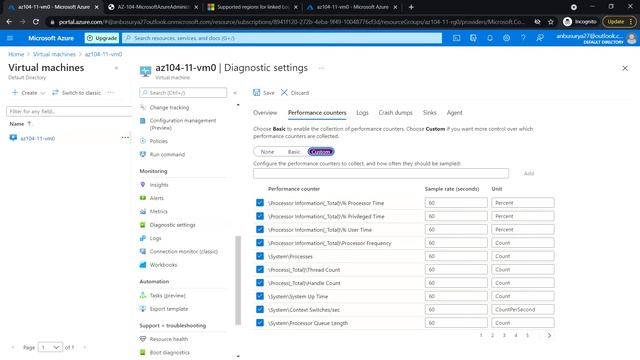The height and width of the screenshot is (360, 640).
Task: Select the AZ-104 MicrosoftAzureAdmin browser tab
Action: [x=154, y=7]
